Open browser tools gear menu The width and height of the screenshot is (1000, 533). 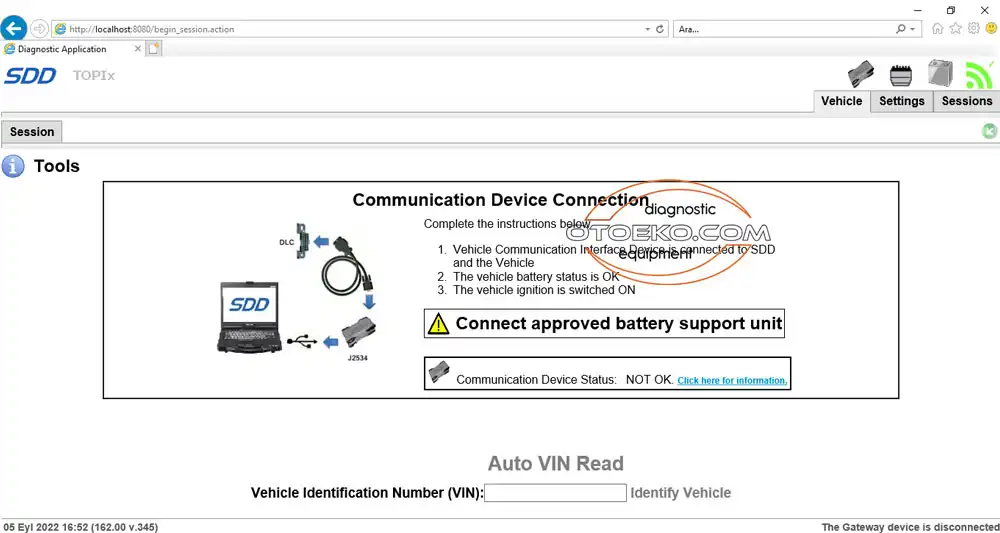pos(973,29)
